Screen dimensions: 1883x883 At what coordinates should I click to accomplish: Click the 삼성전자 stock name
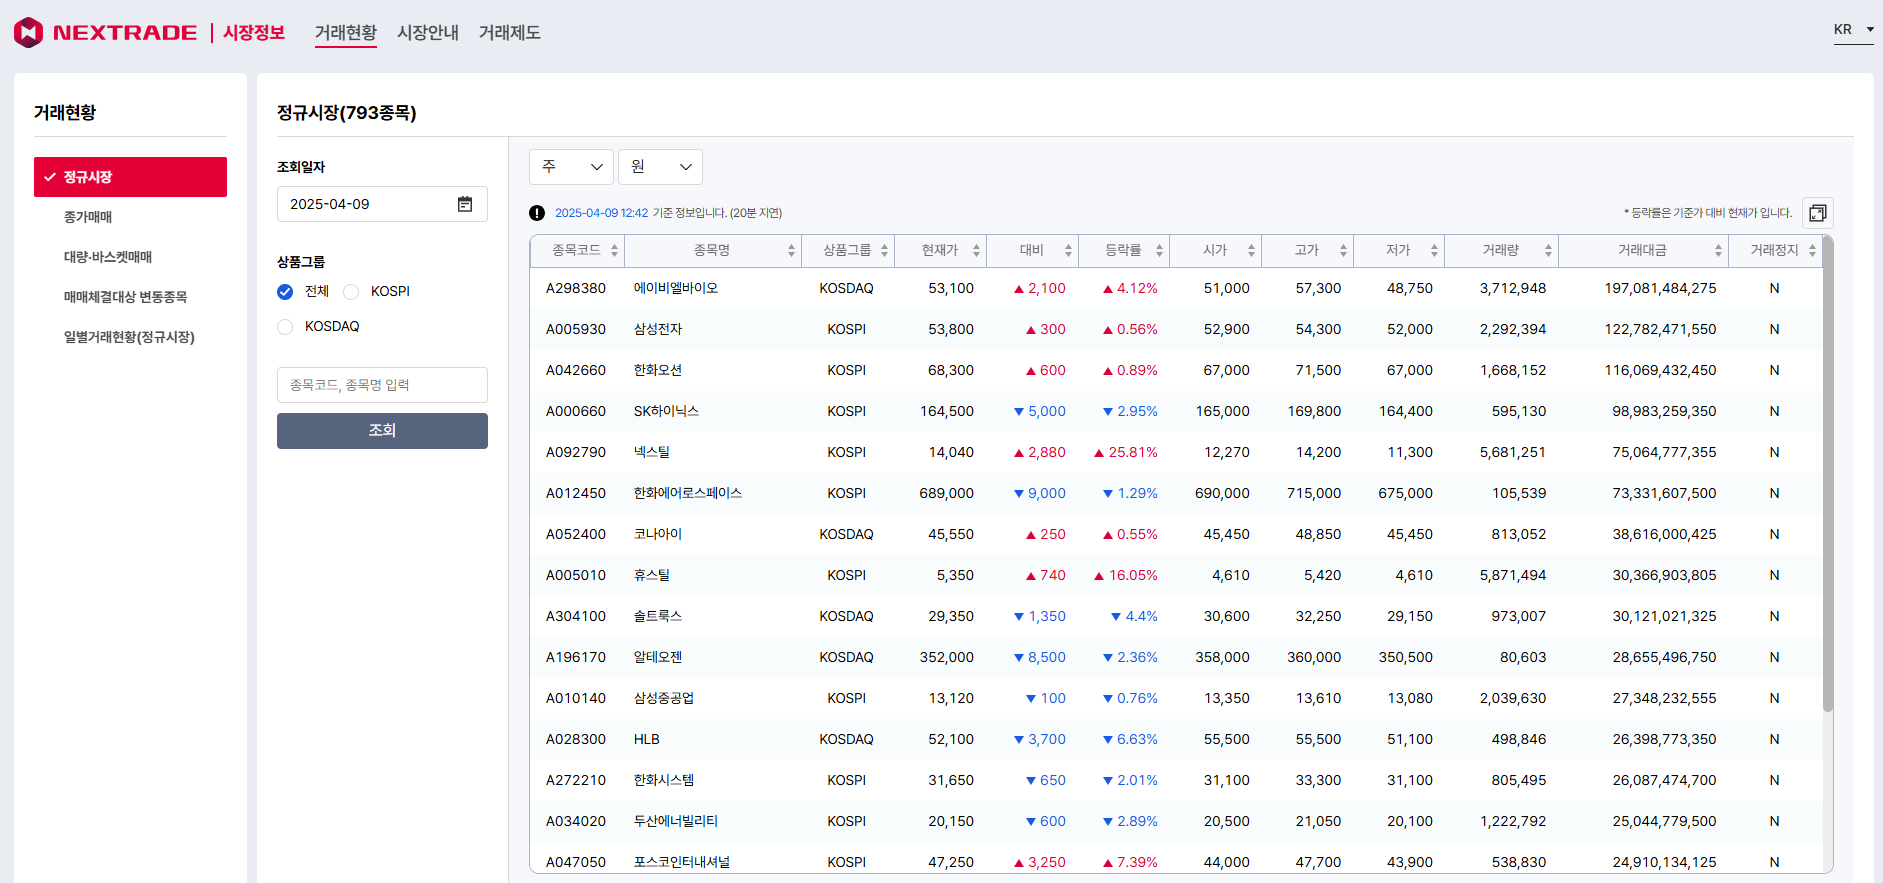click(658, 329)
